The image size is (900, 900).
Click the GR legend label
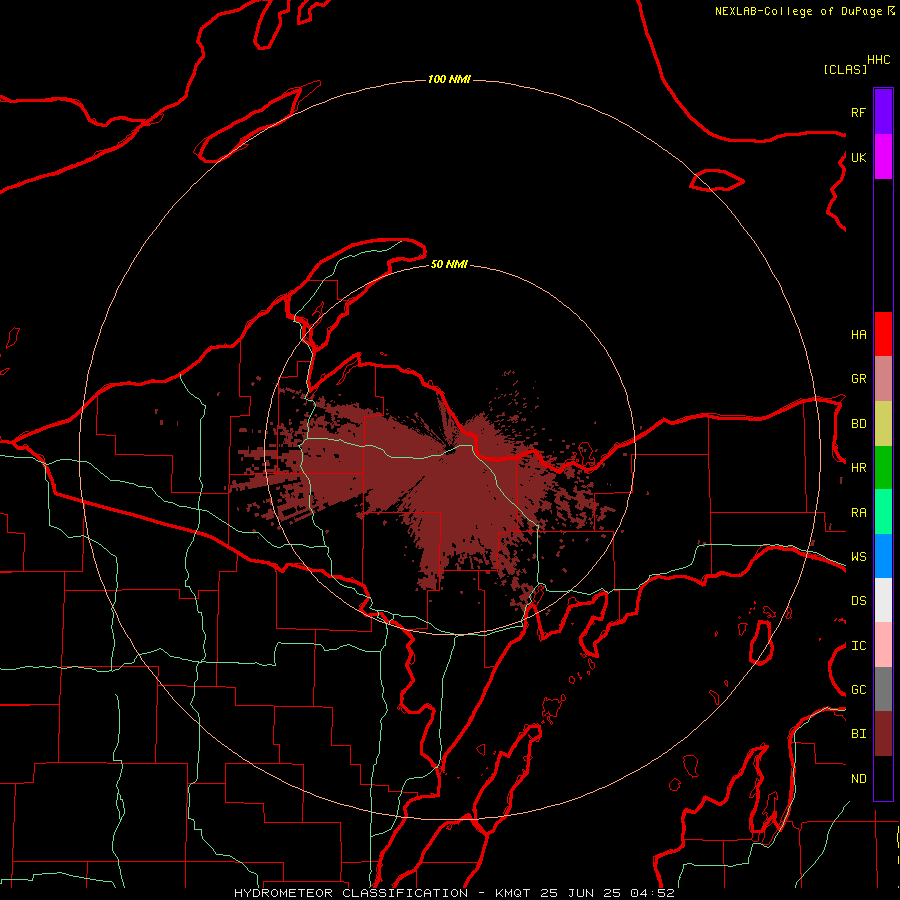click(858, 379)
